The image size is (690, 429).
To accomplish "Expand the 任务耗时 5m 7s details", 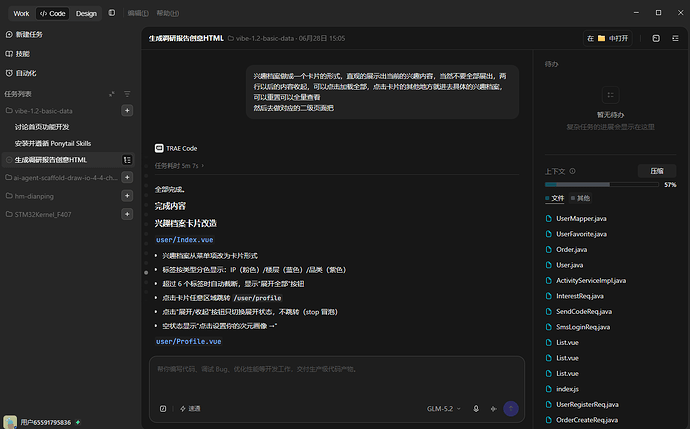I will 179,166.
